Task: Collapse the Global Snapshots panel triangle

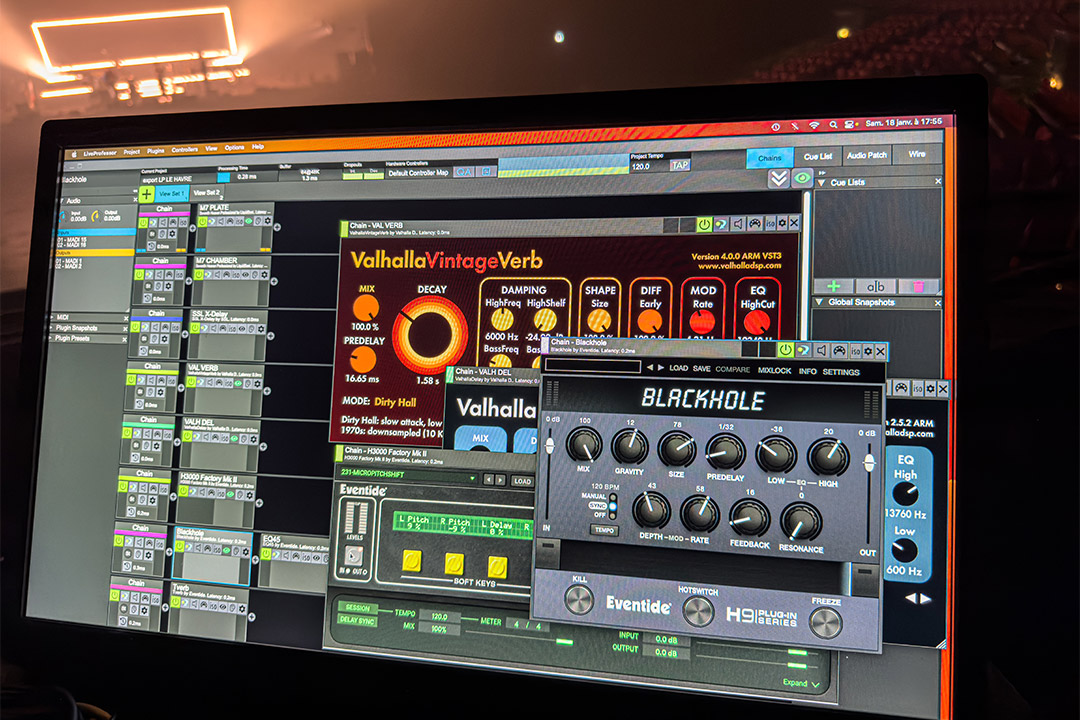Action: [819, 302]
